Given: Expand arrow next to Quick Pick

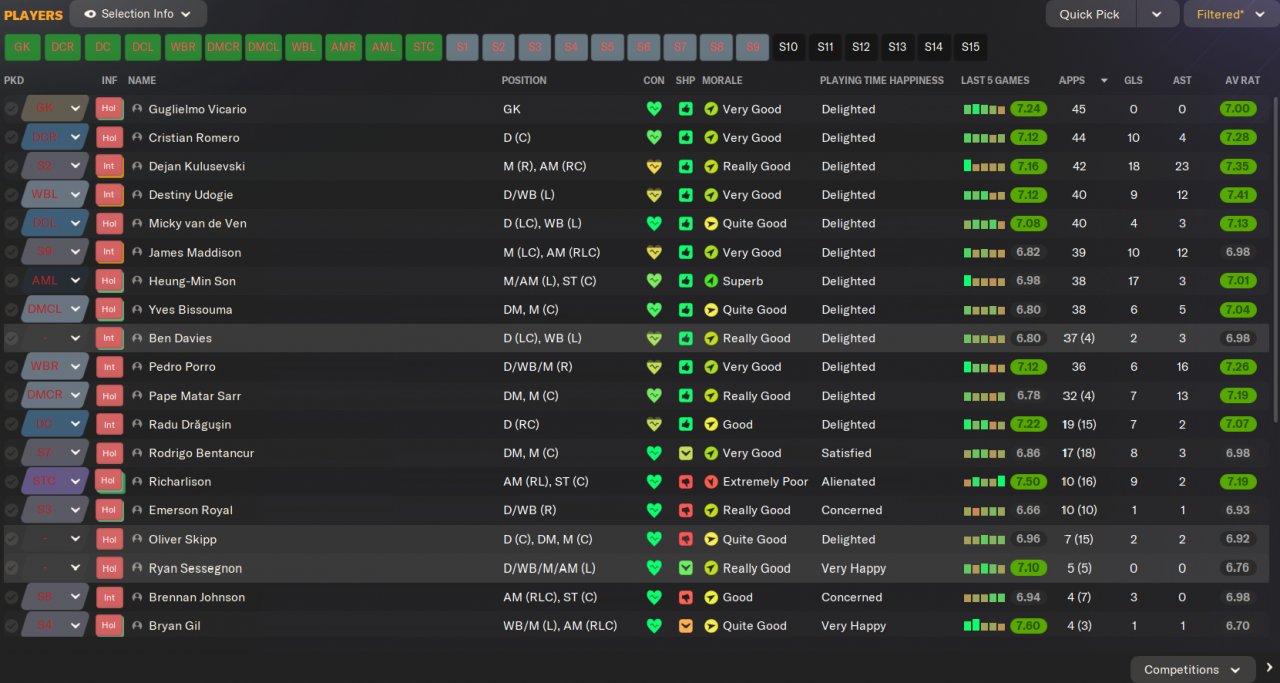Looking at the screenshot, I should [1157, 14].
